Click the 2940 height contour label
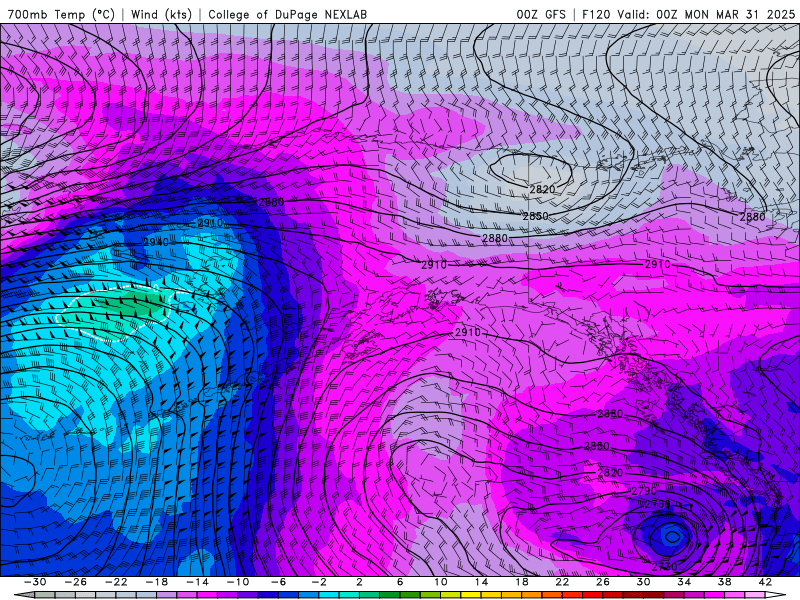Viewport: 800px width, 600px height. (x=156, y=242)
